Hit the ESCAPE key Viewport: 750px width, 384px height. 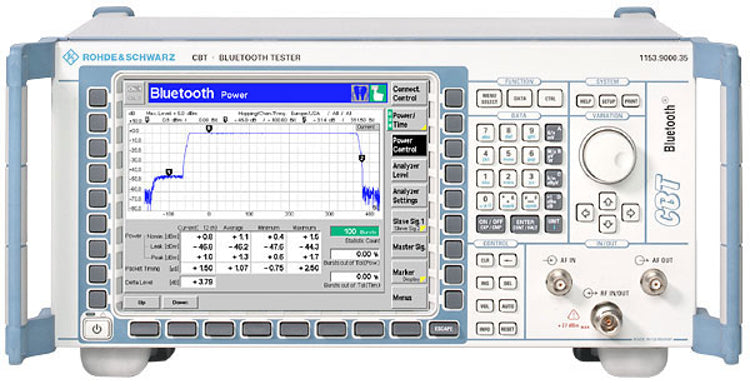click(443, 329)
